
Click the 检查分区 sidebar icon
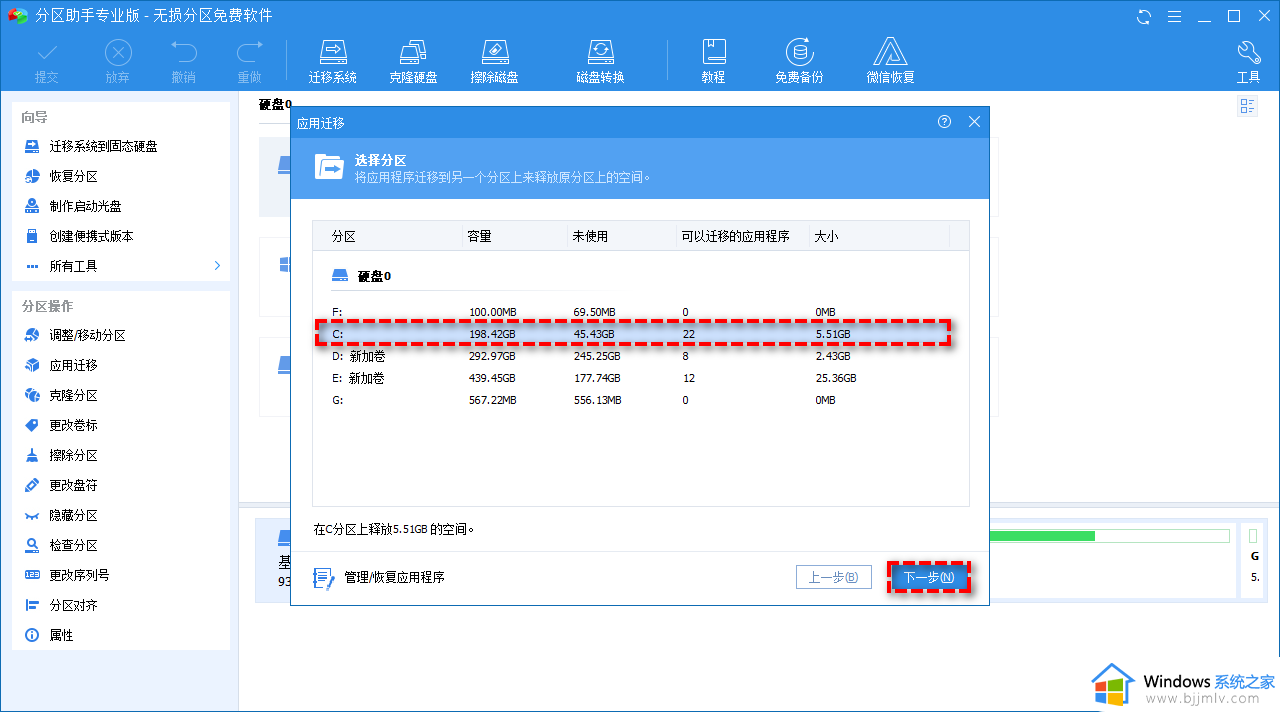pos(31,546)
